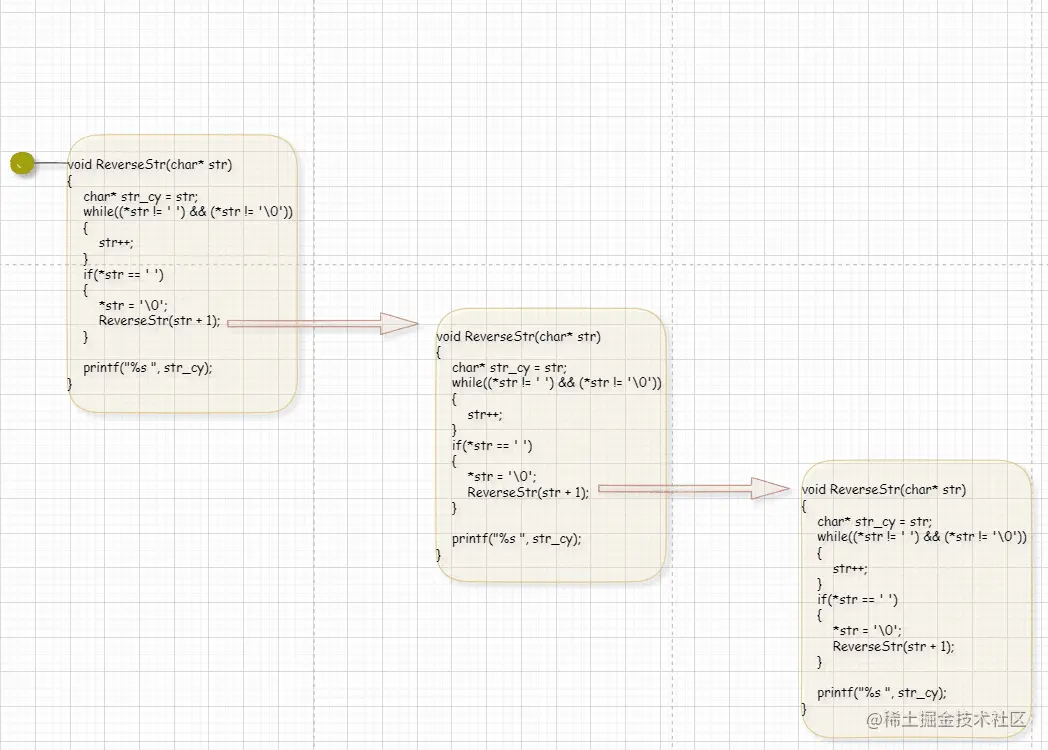
Task: Click 'void ReverseStr(char* str)' heading in leftmost box
Action: 150,164
